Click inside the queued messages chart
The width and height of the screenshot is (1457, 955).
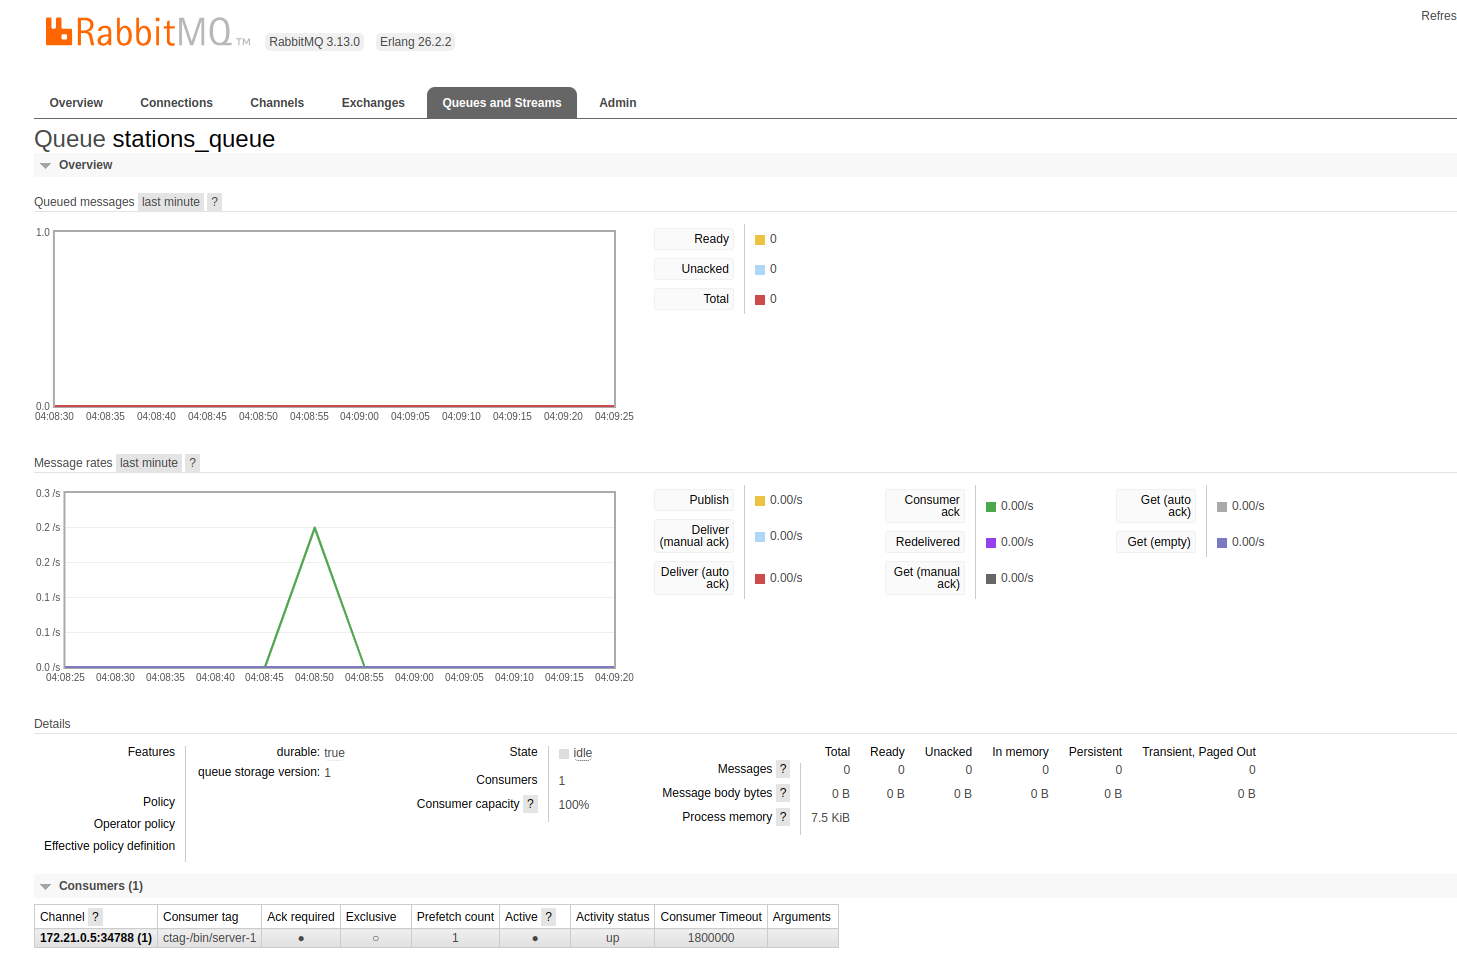click(334, 319)
